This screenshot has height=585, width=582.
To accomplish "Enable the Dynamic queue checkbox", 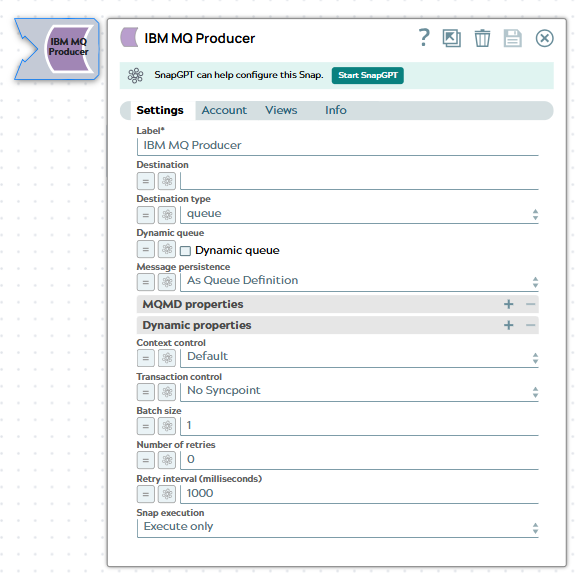I will 185,251.
